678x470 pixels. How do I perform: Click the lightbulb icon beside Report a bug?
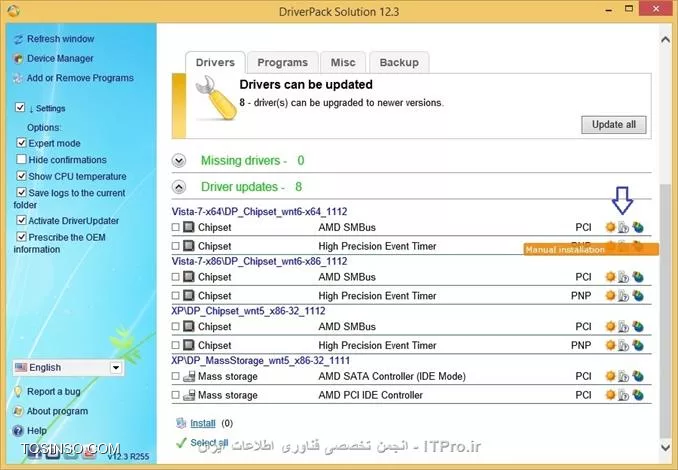coord(18,392)
